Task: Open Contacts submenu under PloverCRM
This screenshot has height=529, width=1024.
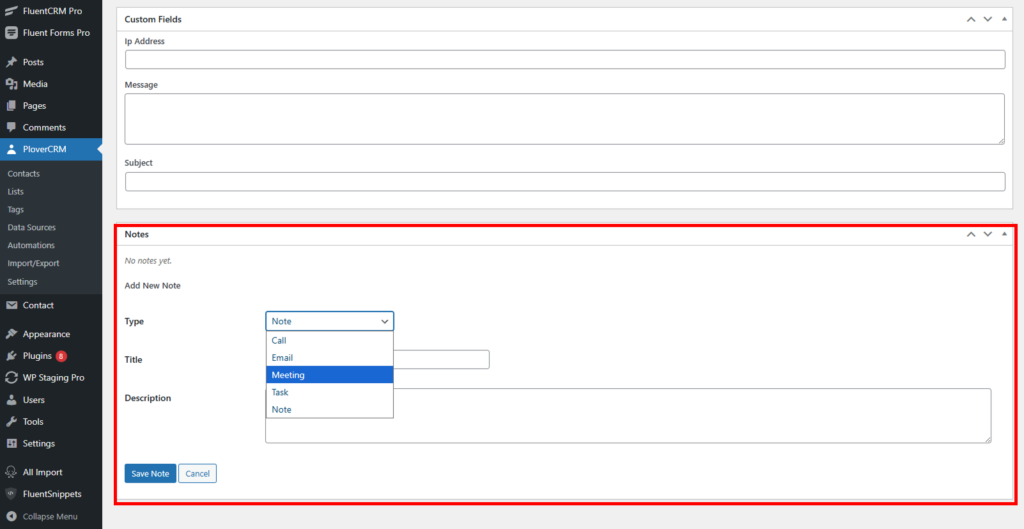Action: point(23,174)
